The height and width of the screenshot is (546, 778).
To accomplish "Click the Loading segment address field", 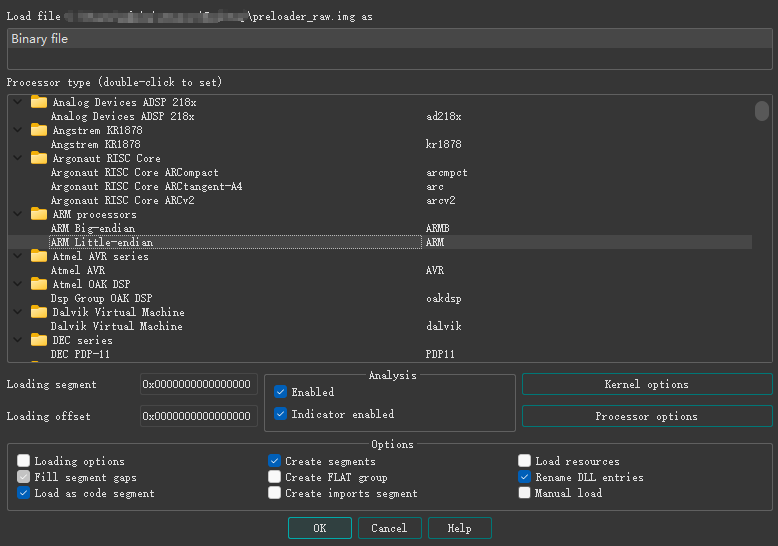I will pyautogui.click(x=198, y=384).
